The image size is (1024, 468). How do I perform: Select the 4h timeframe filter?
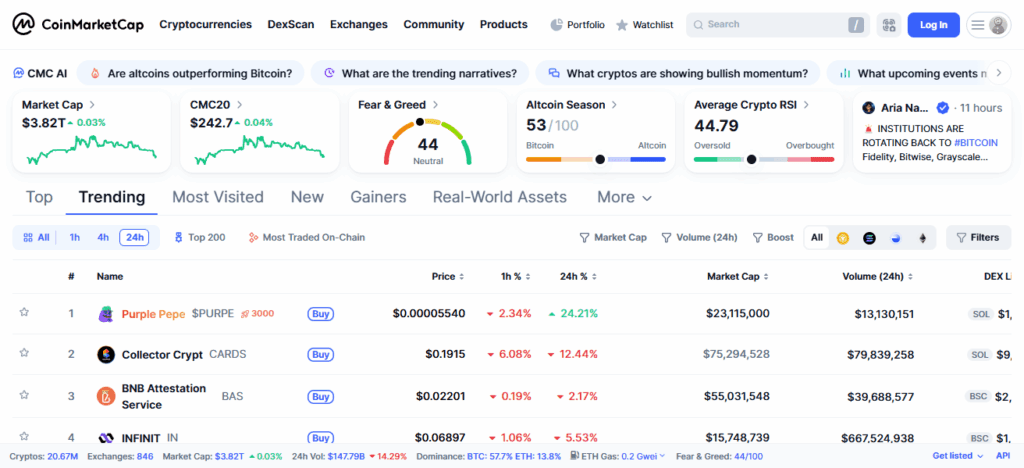pos(103,238)
